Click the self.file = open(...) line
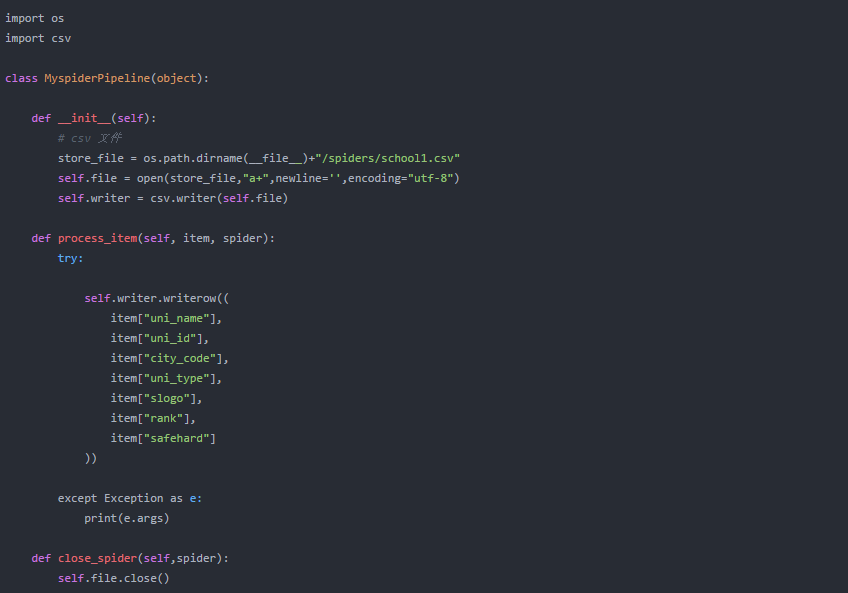This screenshot has height=593, width=848. click(259, 179)
